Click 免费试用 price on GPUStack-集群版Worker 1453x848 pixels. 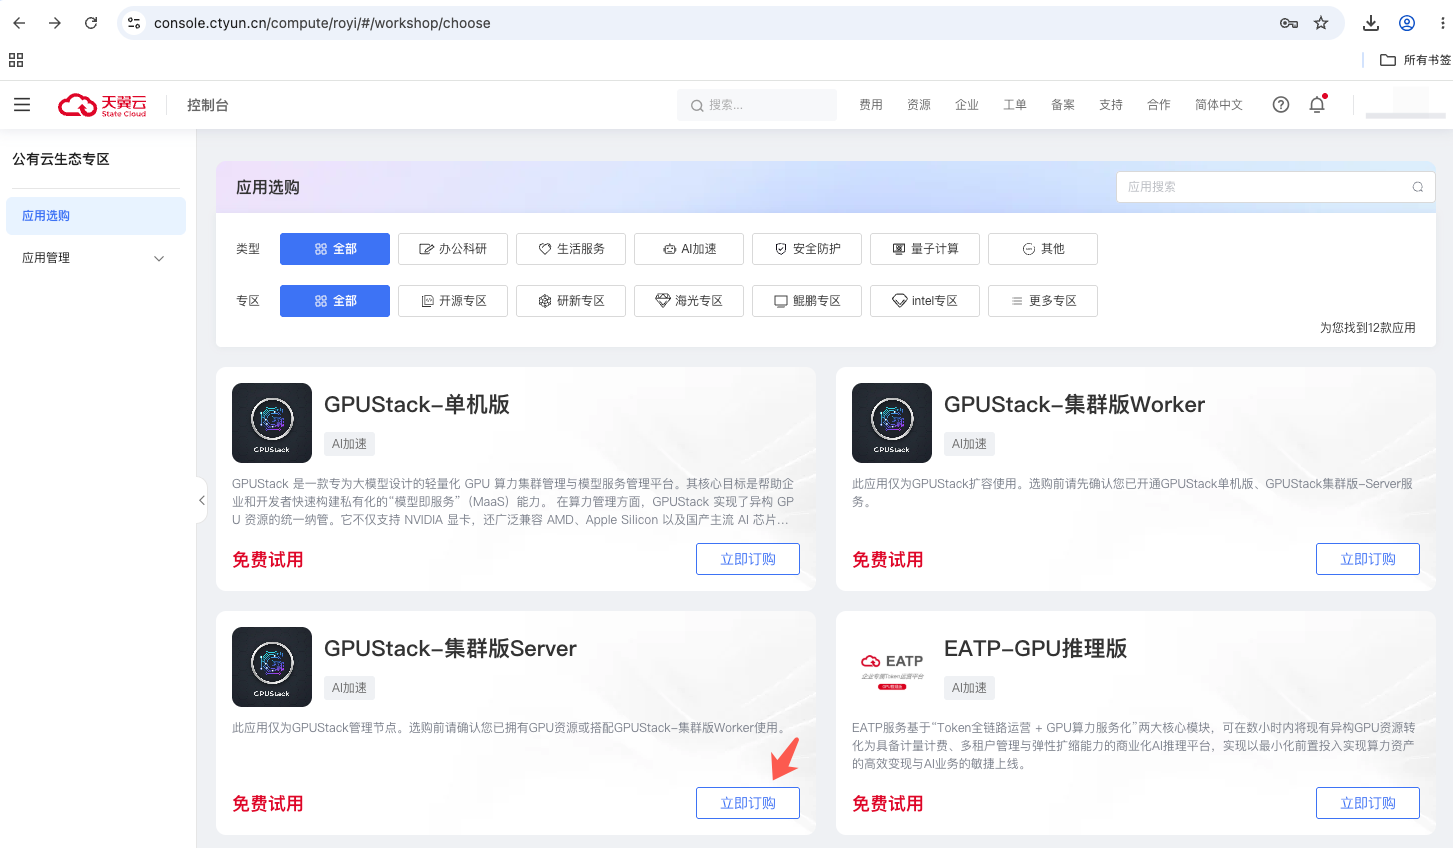[x=888, y=560]
